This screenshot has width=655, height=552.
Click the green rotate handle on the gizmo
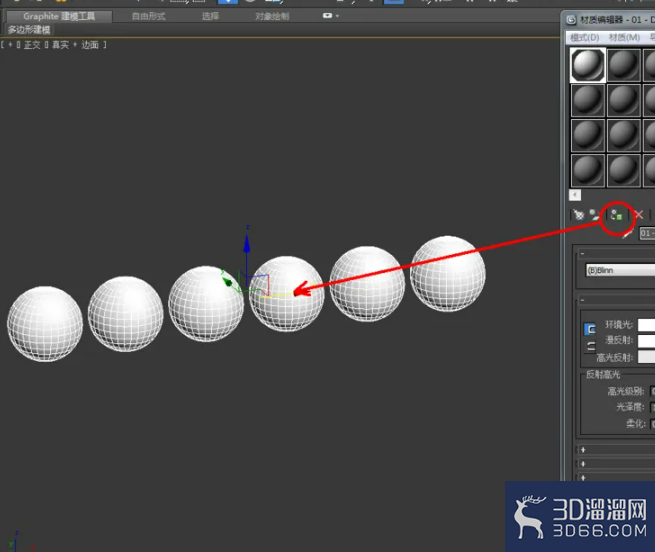click(x=227, y=282)
